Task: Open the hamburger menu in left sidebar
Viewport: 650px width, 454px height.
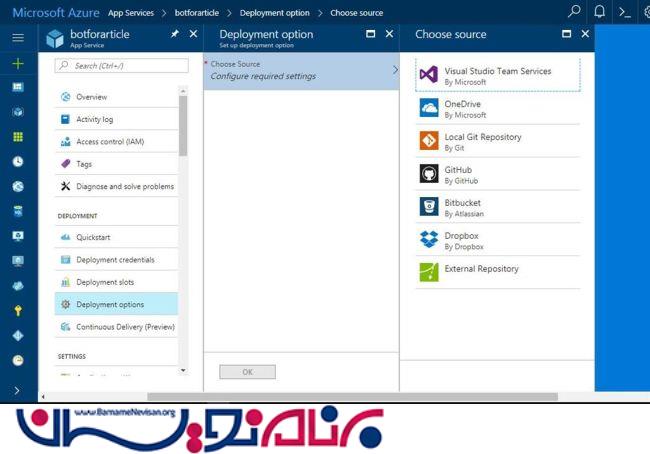Action: pos(18,38)
